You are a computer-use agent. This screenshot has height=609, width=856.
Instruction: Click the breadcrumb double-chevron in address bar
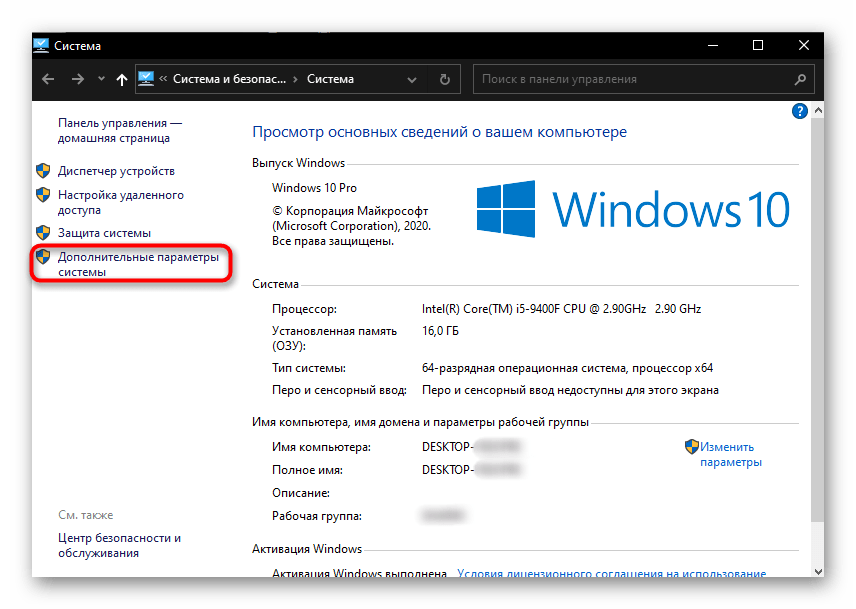tap(163, 79)
